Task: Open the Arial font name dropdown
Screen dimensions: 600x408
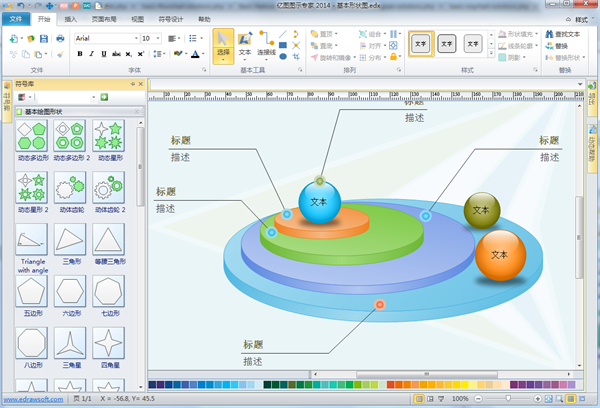Action: pyautogui.click(x=134, y=38)
